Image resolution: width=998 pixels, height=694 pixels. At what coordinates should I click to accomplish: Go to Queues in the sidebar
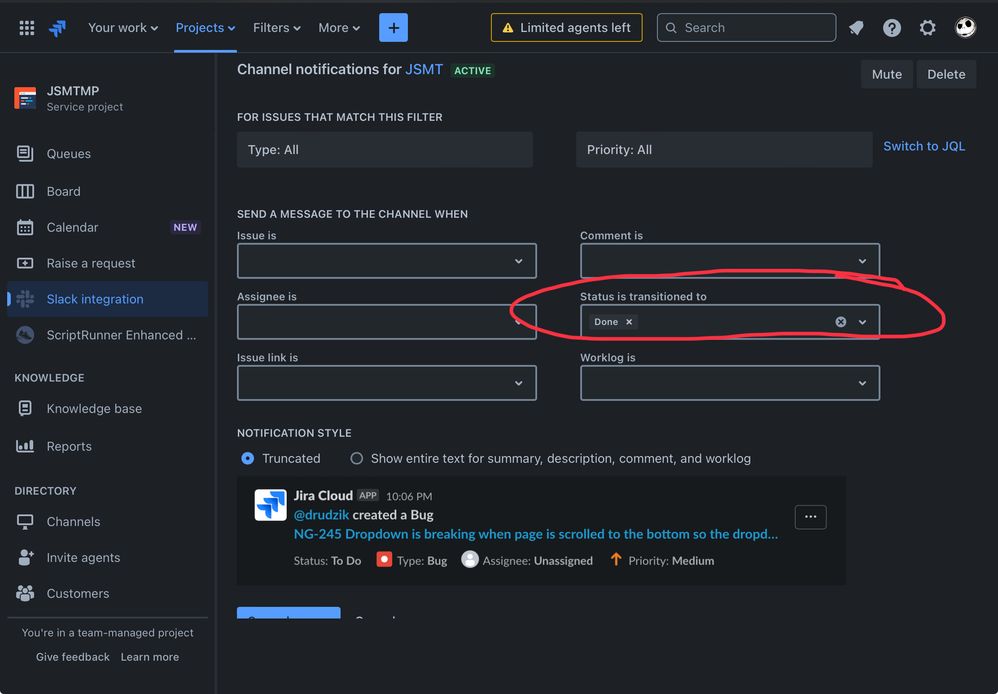tap(107, 153)
